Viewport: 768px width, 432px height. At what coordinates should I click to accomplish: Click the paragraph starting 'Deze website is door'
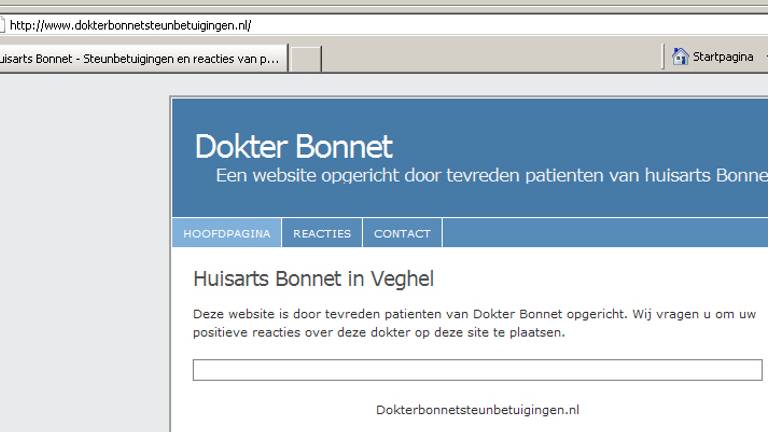point(475,323)
